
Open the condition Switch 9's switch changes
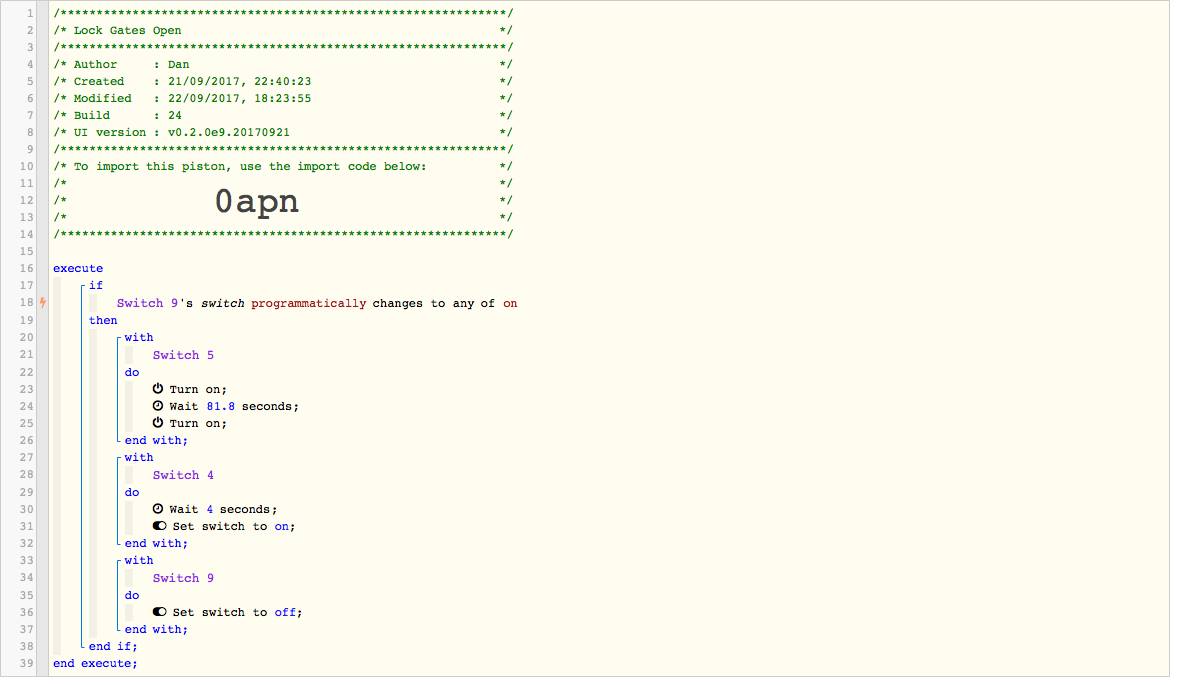[317, 303]
